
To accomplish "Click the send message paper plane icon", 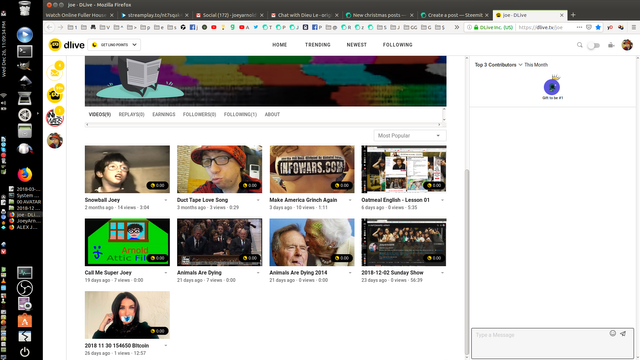I will 623,333.
